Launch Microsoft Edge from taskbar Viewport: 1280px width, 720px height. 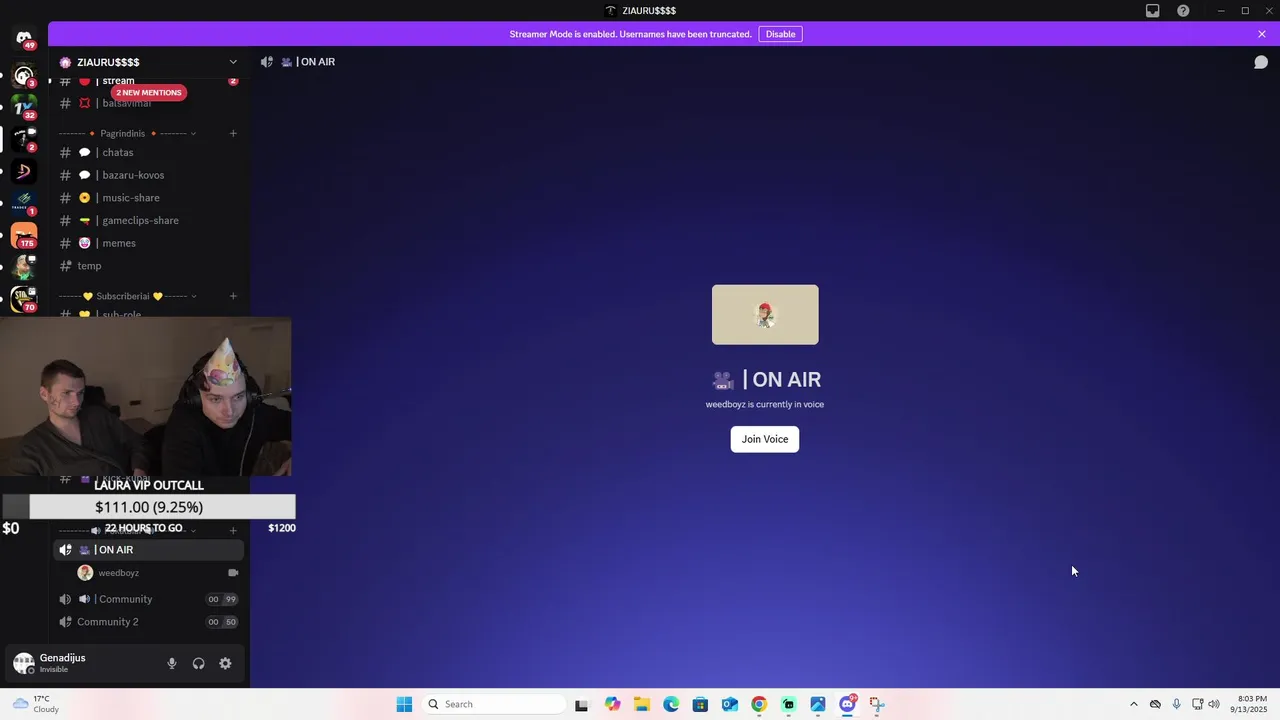coord(671,704)
